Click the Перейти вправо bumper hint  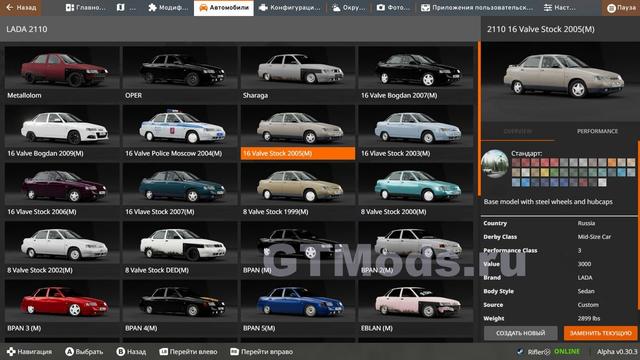click(x=261, y=351)
